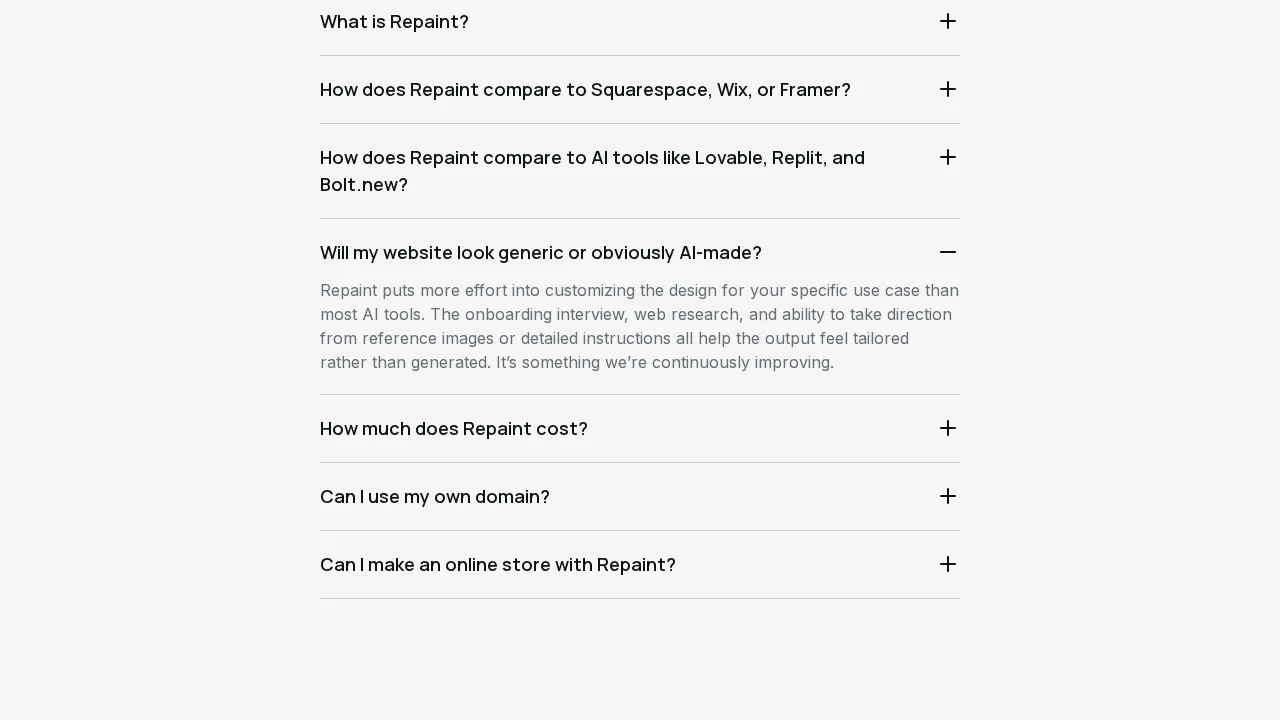This screenshot has width=1280, height=720.
Task: Click the word "Lovable," in the AI tools question
Action: pos(730,158)
